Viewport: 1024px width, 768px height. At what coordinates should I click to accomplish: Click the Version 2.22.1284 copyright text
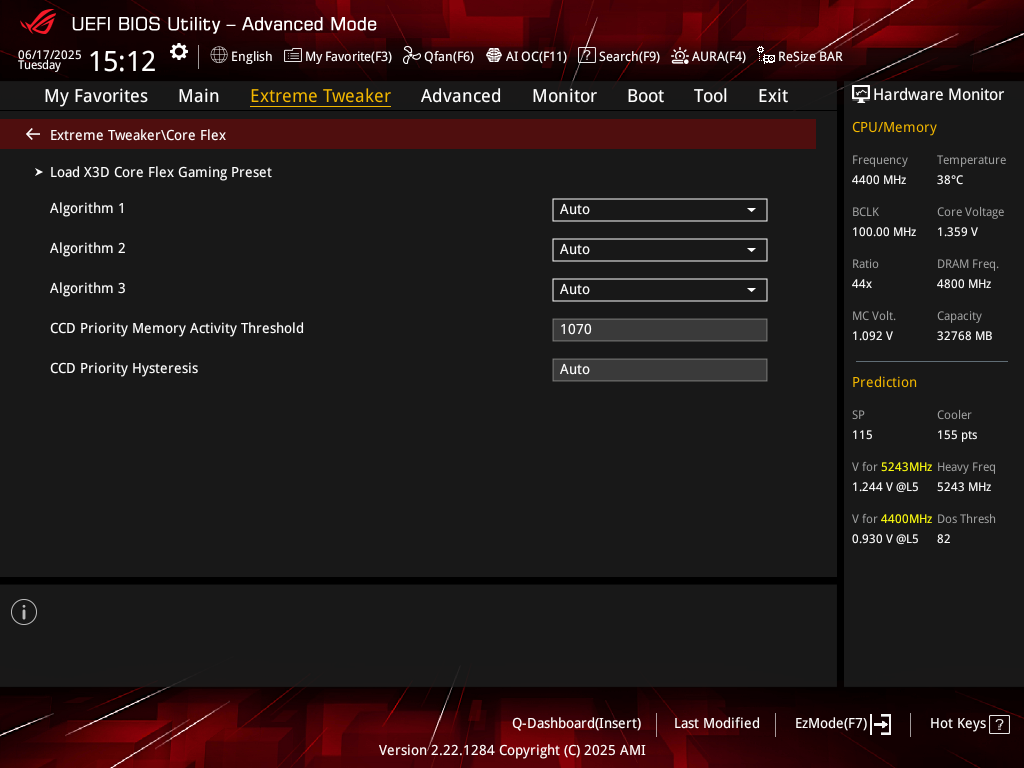(512, 750)
